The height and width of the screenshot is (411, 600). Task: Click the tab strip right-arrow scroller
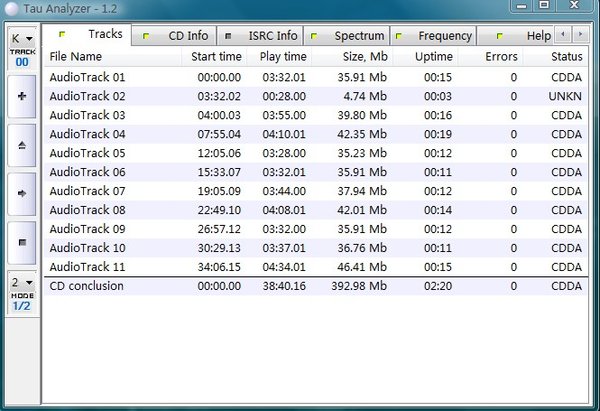pos(580,34)
